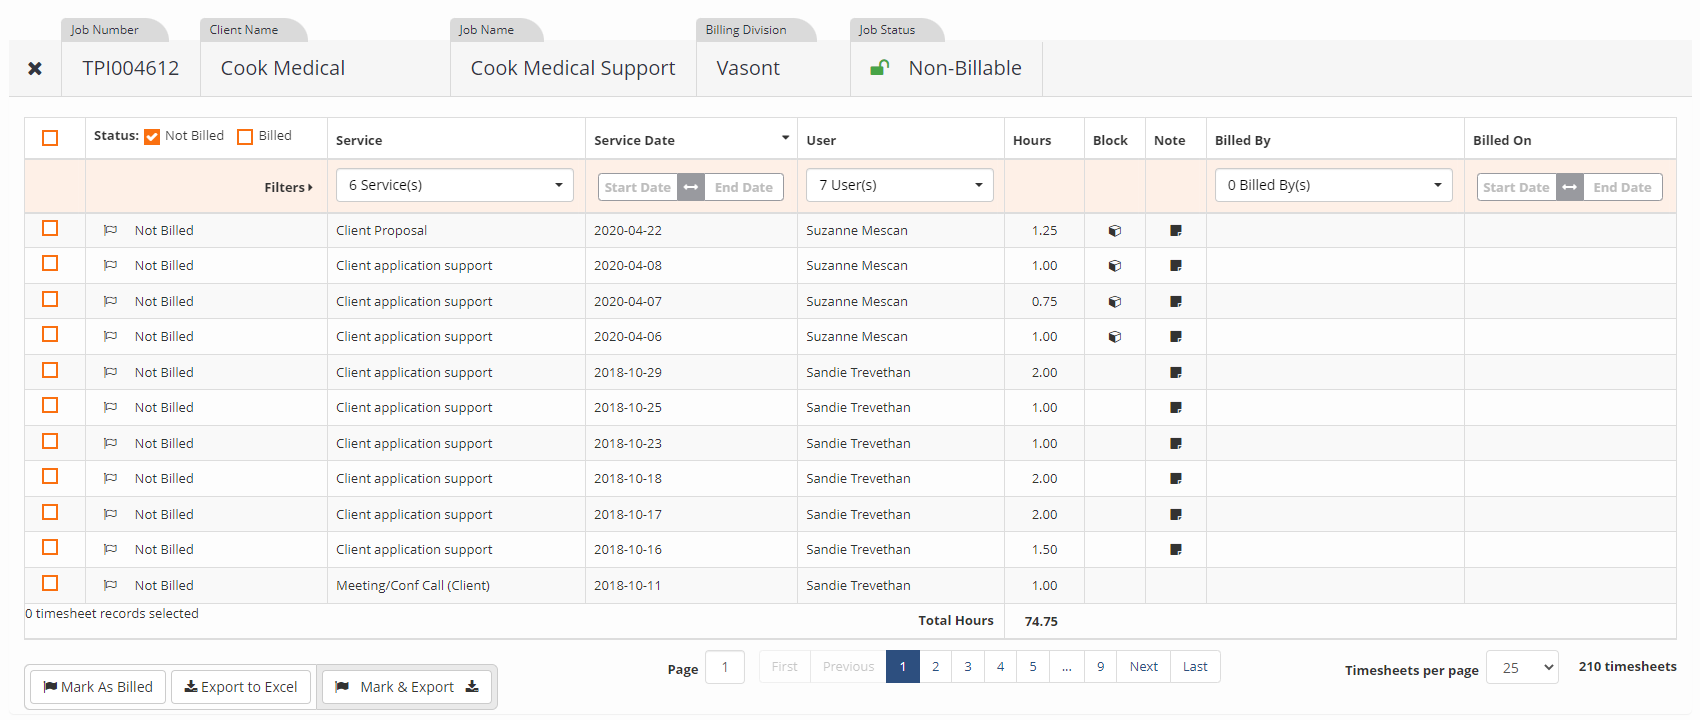Click the ellipsis pagination button
Screen dimensions: 1700x720
1067,667
